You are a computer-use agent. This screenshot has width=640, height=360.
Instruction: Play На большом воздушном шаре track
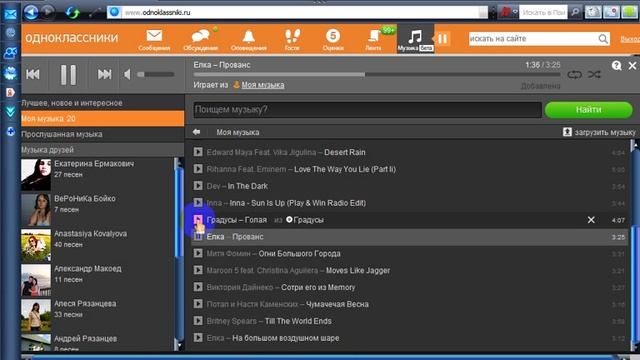point(198,338)
